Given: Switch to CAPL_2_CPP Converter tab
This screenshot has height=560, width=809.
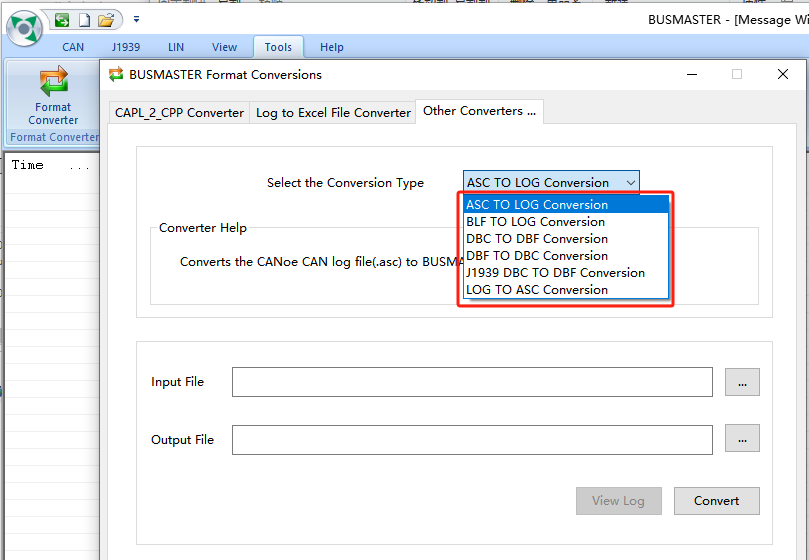Looking at the screenshot, I should (x=180, y=113).
